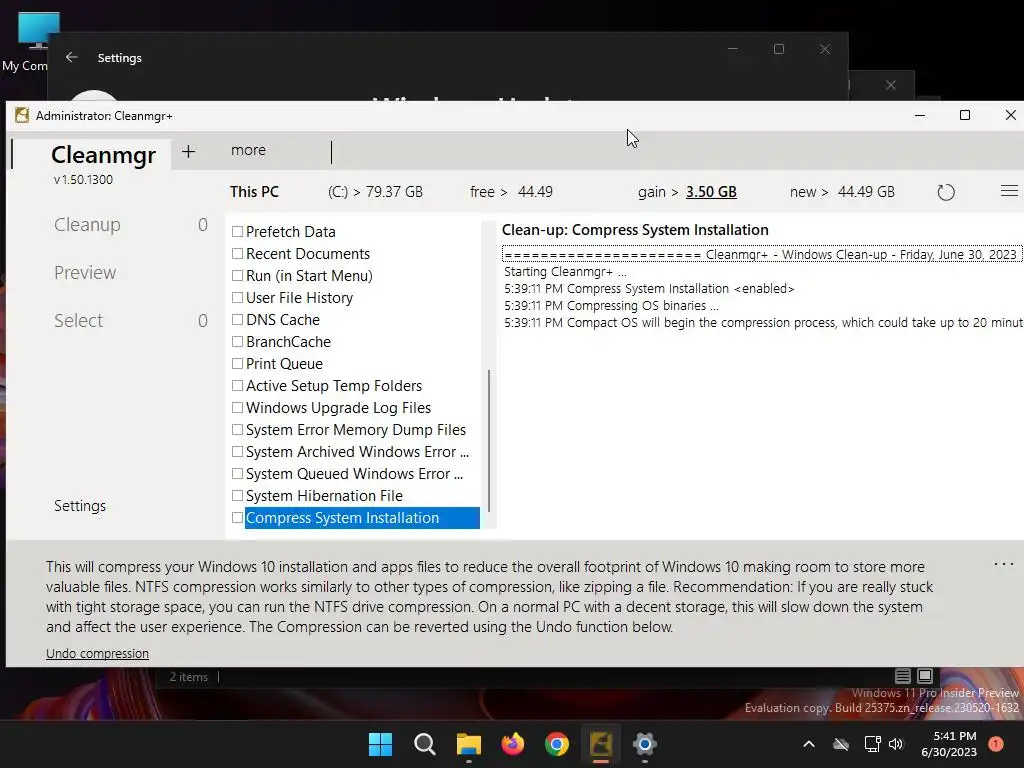Open taskbar Search
This screenshot has width=1024, height=768.
tap(424, 744)
